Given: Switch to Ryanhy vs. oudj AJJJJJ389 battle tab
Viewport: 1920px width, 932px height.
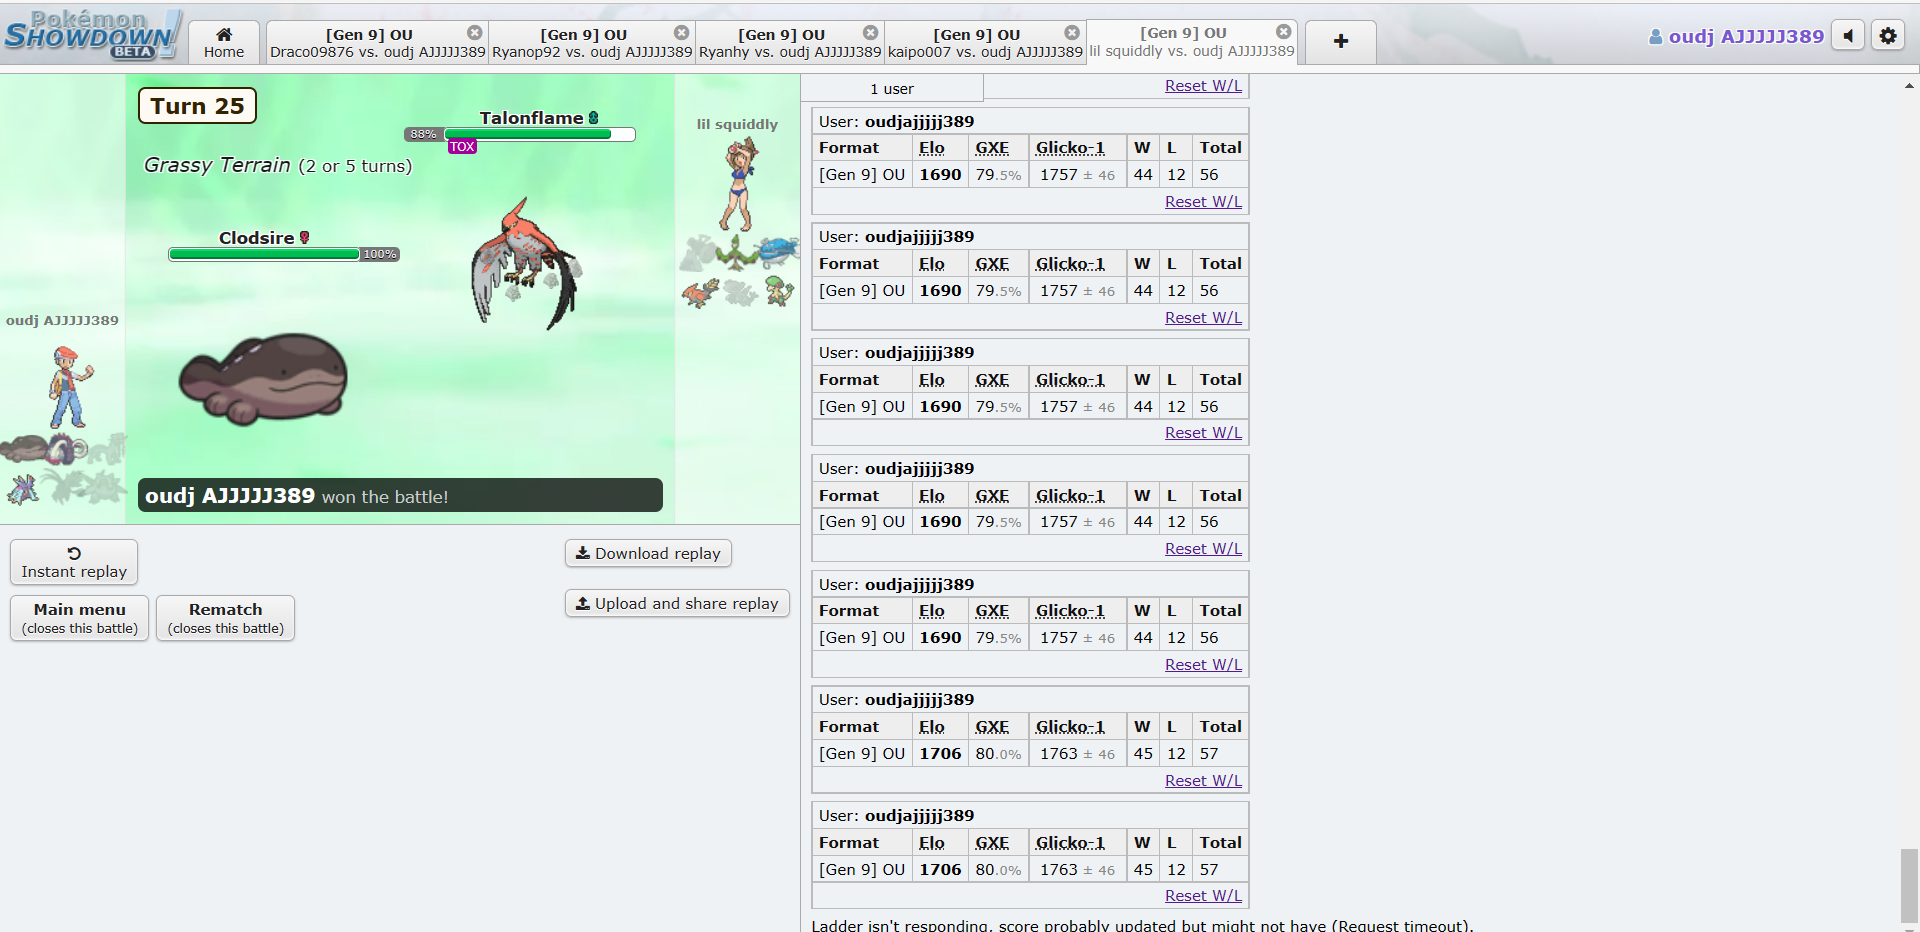Looking at the screenshot, I should point(789,42).
